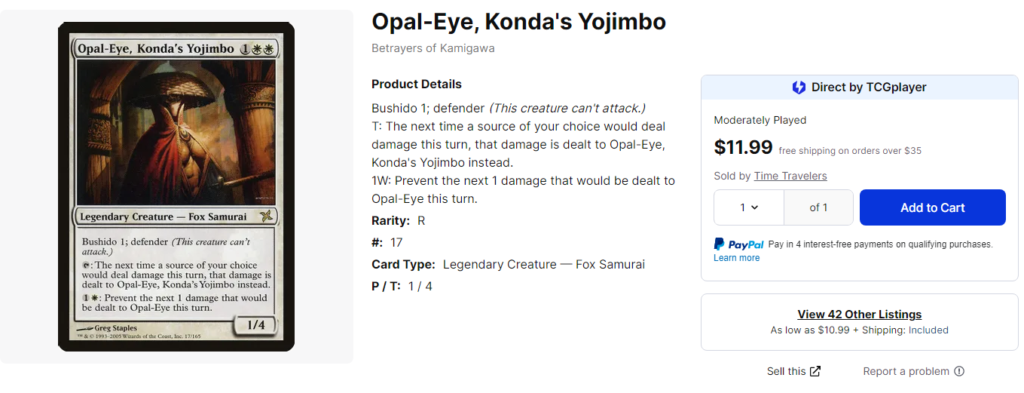Click the set symbol on the card's type line
1024x393 pixels.
click(x=266, y=217)
